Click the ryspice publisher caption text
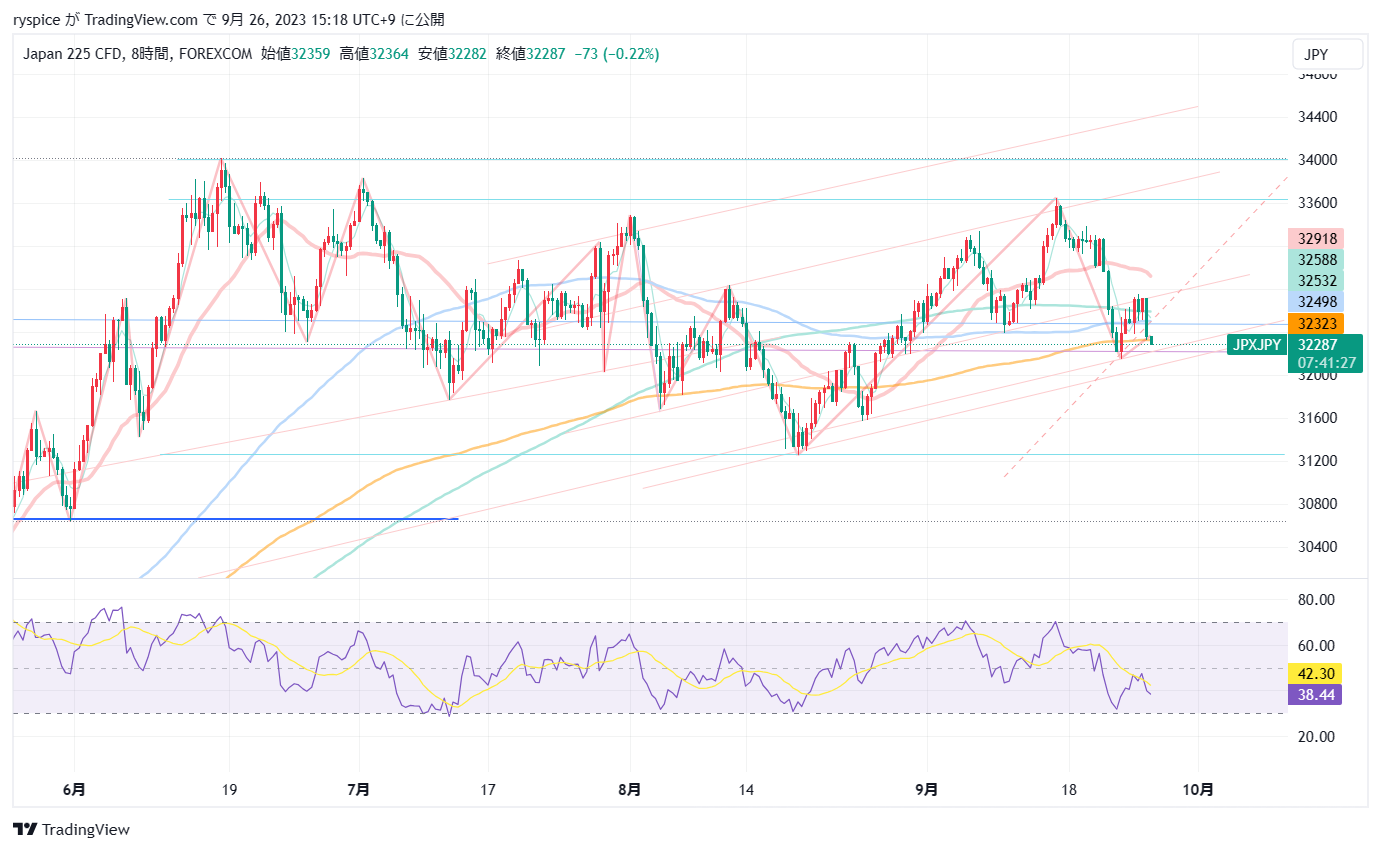This screenshot has height=851, width=1381. click(x=228, y=19)
